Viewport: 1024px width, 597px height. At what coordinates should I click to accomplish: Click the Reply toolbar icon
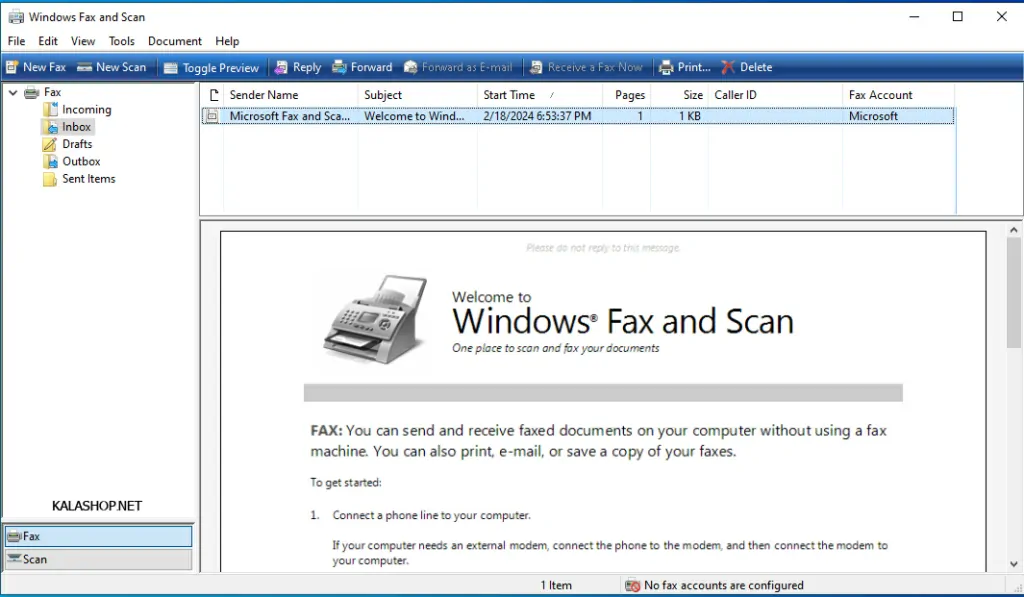tap(296, 67)
